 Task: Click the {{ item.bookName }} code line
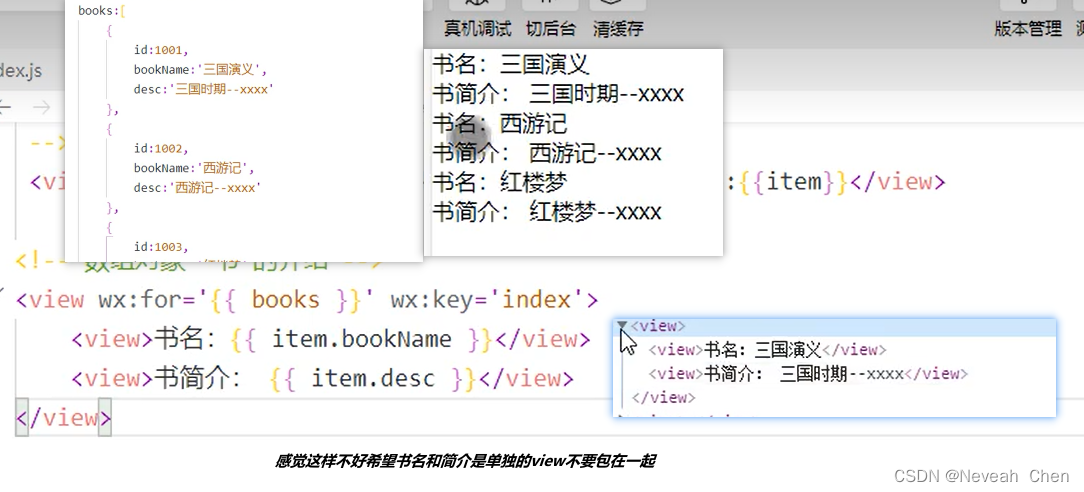coord(330,339)
